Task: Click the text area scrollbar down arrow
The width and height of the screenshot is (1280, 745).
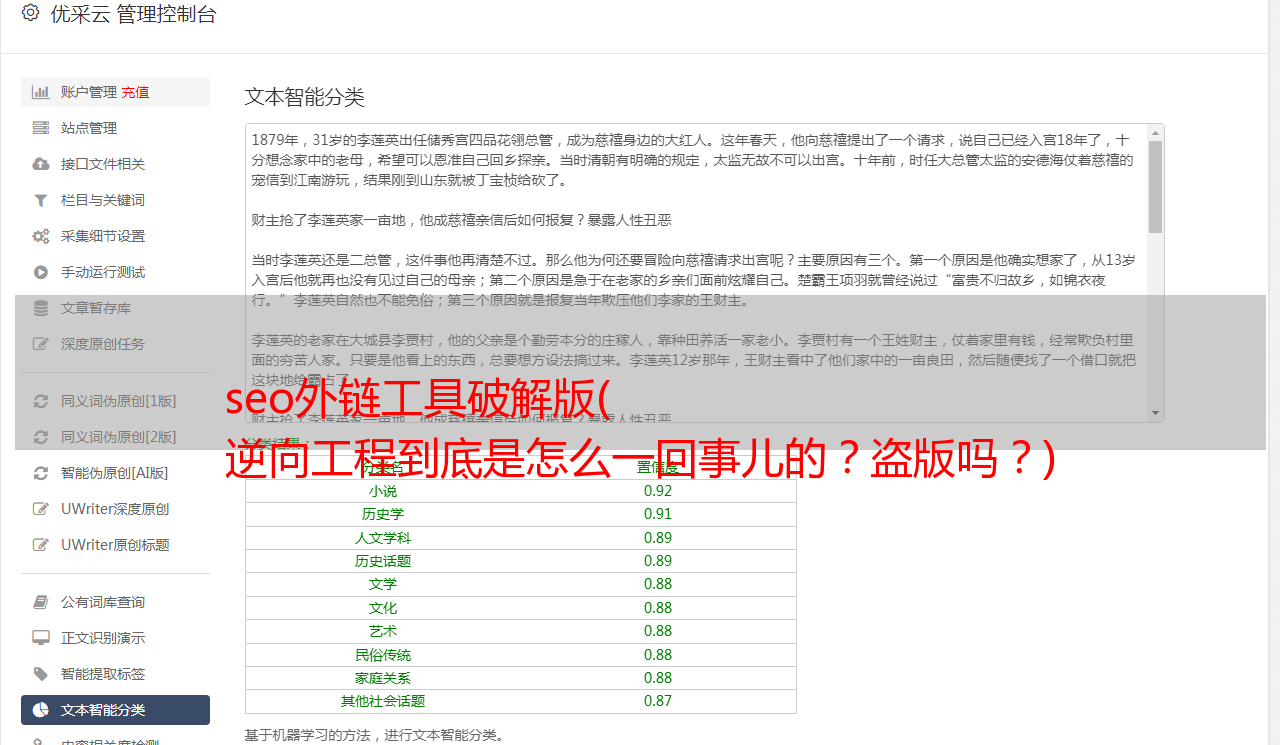Action: click(x=1155, y=413)
